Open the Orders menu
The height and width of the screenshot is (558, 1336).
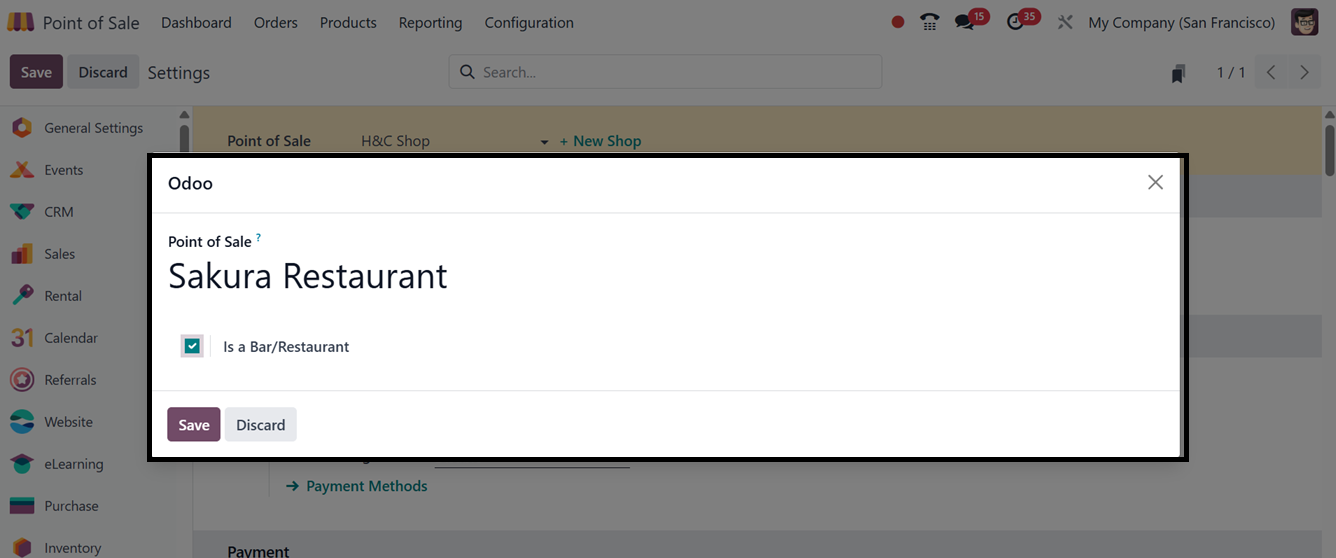[276, 22]
